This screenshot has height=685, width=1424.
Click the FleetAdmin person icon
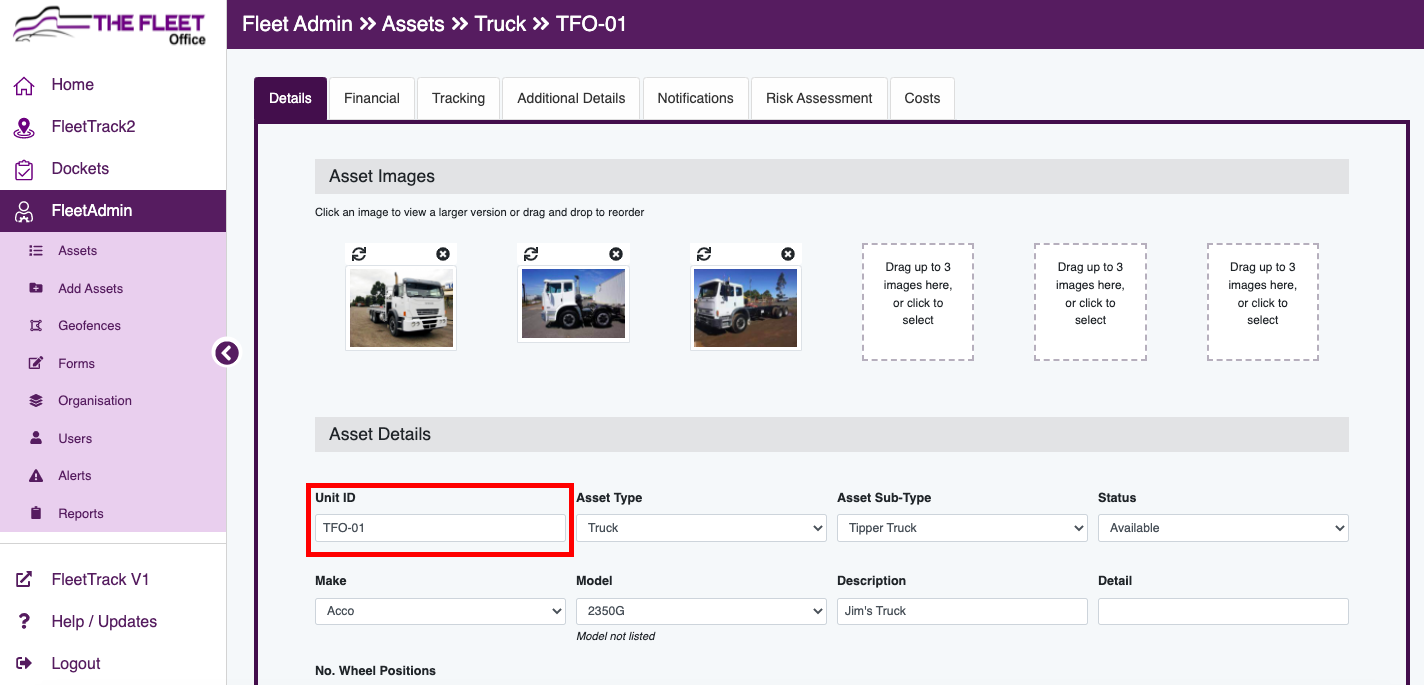click(x=24, y=211)
